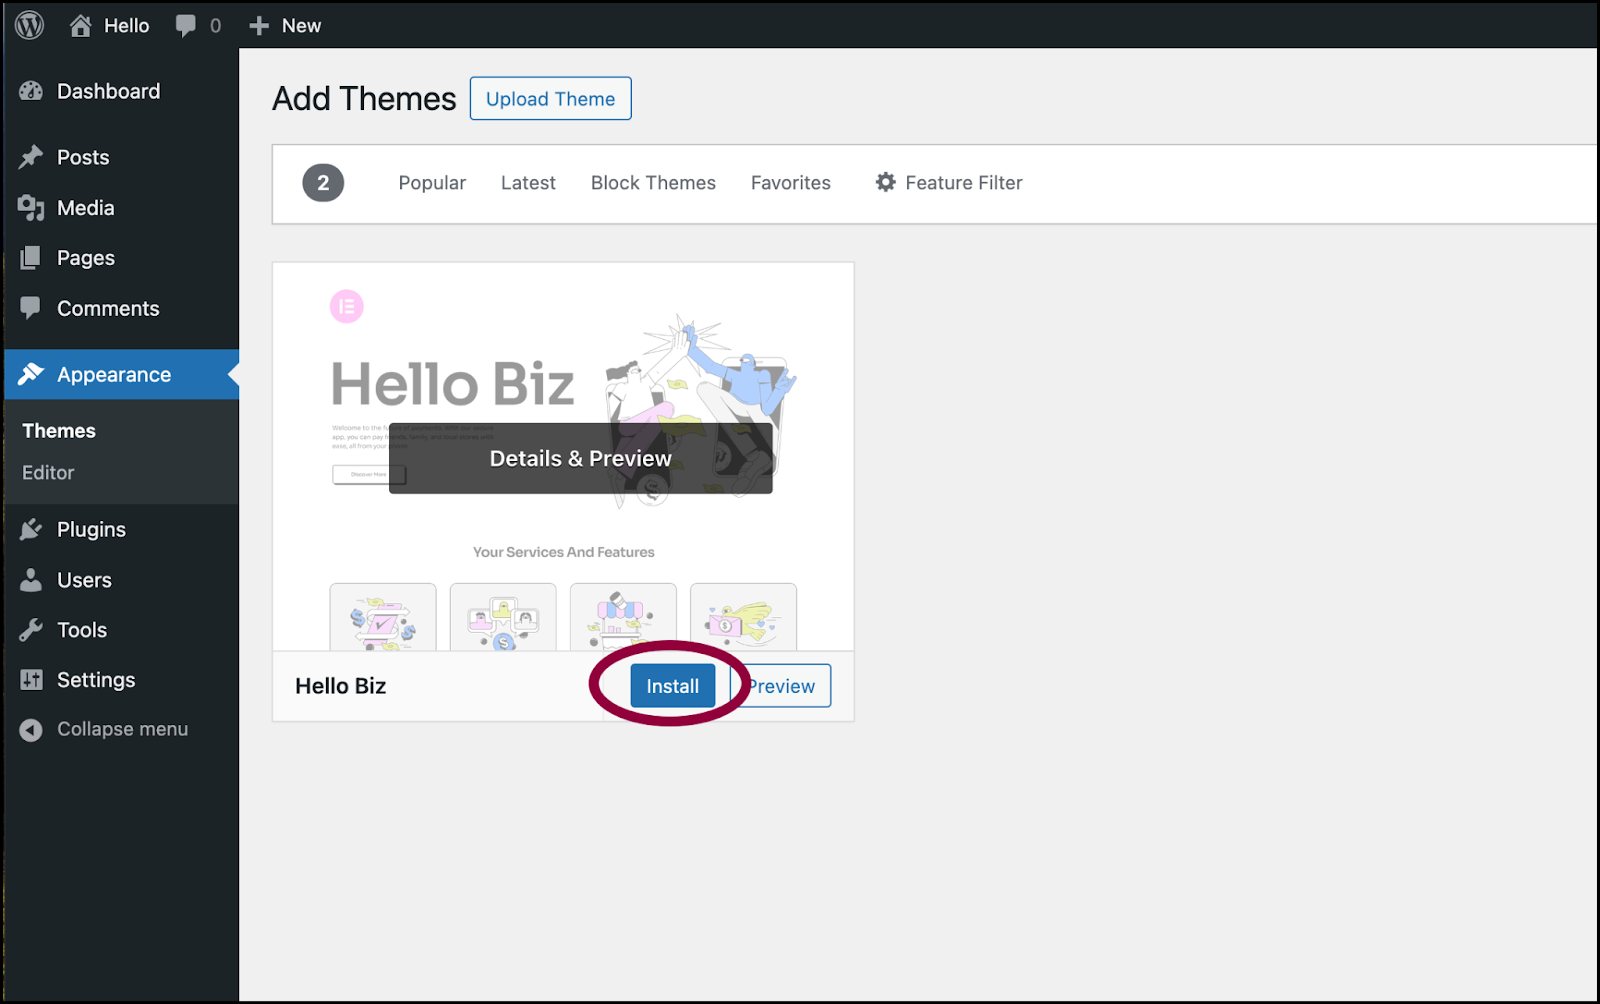Open Details & Preview for Hello Biz

pyautogui.click(x=581, y=458)
